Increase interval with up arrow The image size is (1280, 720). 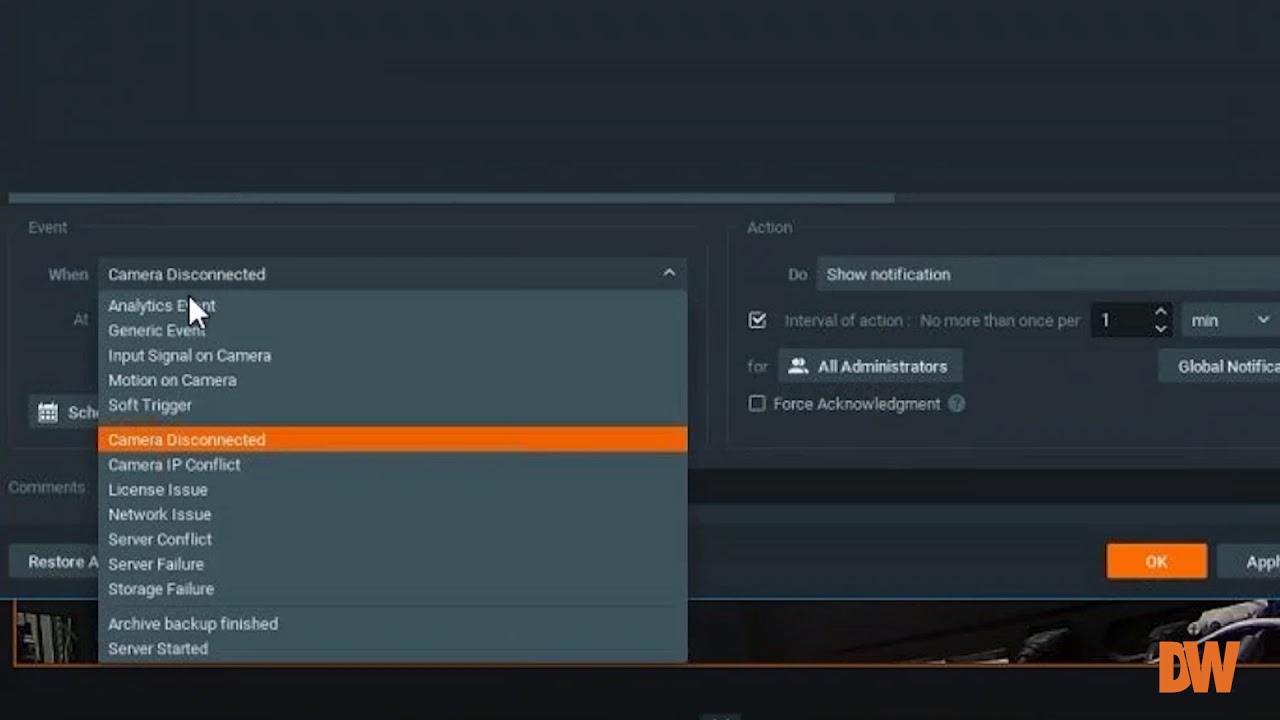(1160, 312)
